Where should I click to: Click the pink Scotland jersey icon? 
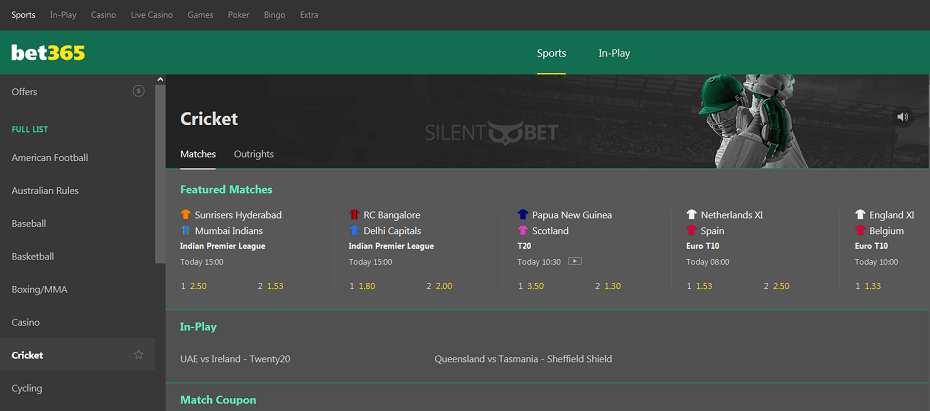523,230
